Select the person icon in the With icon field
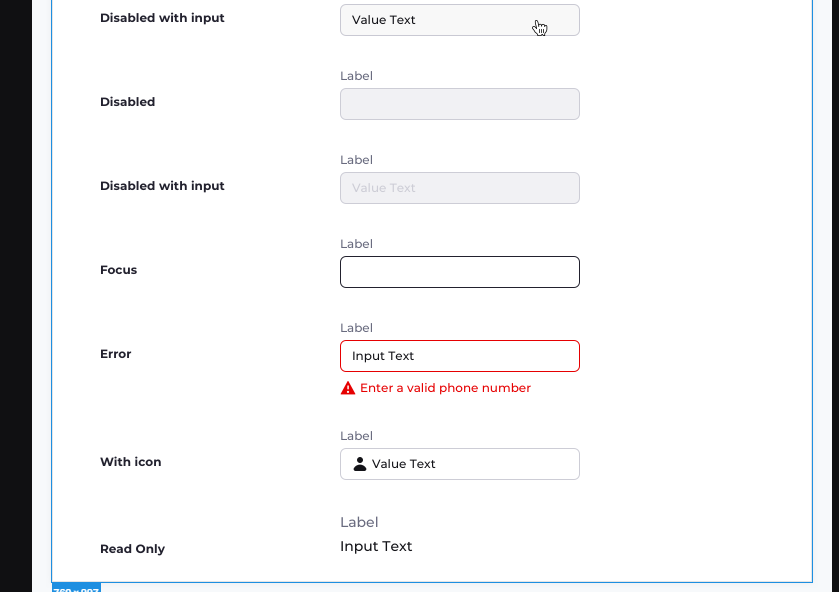 coord(359,463)
